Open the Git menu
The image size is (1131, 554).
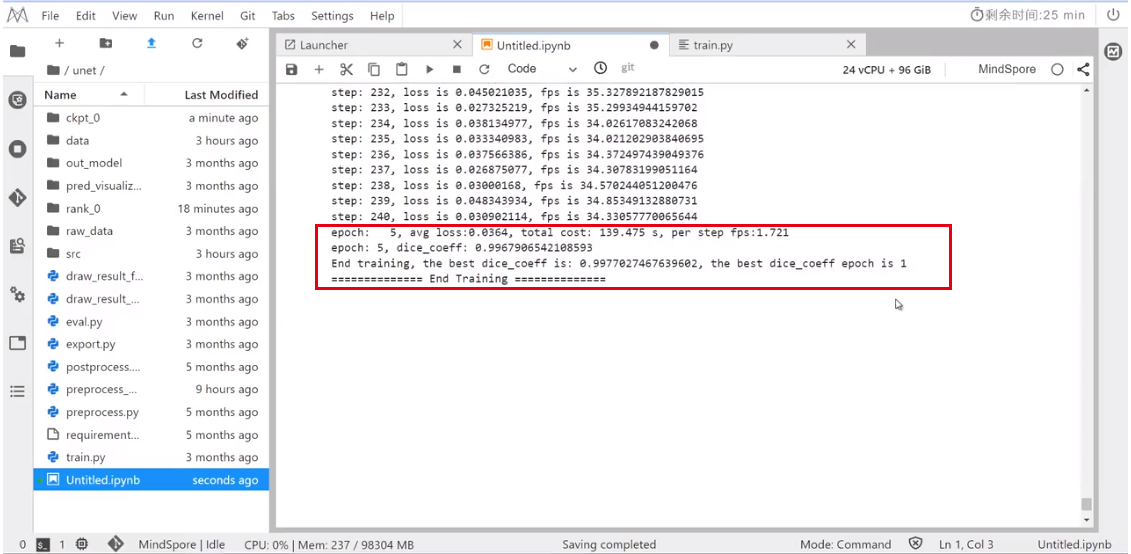point(247,15)
